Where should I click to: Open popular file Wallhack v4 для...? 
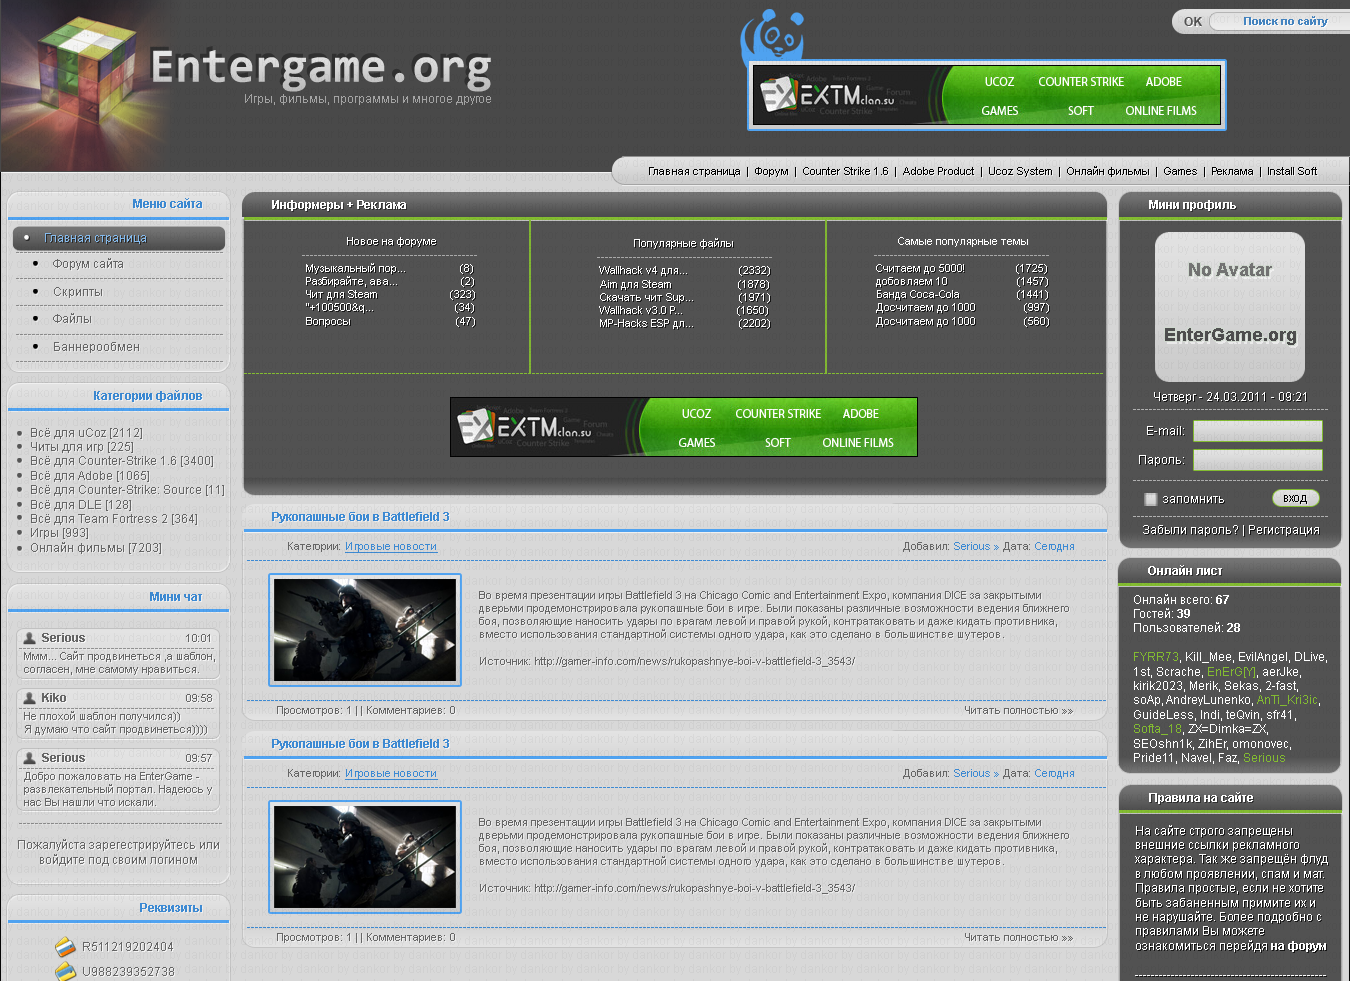(x=643, y=270)
